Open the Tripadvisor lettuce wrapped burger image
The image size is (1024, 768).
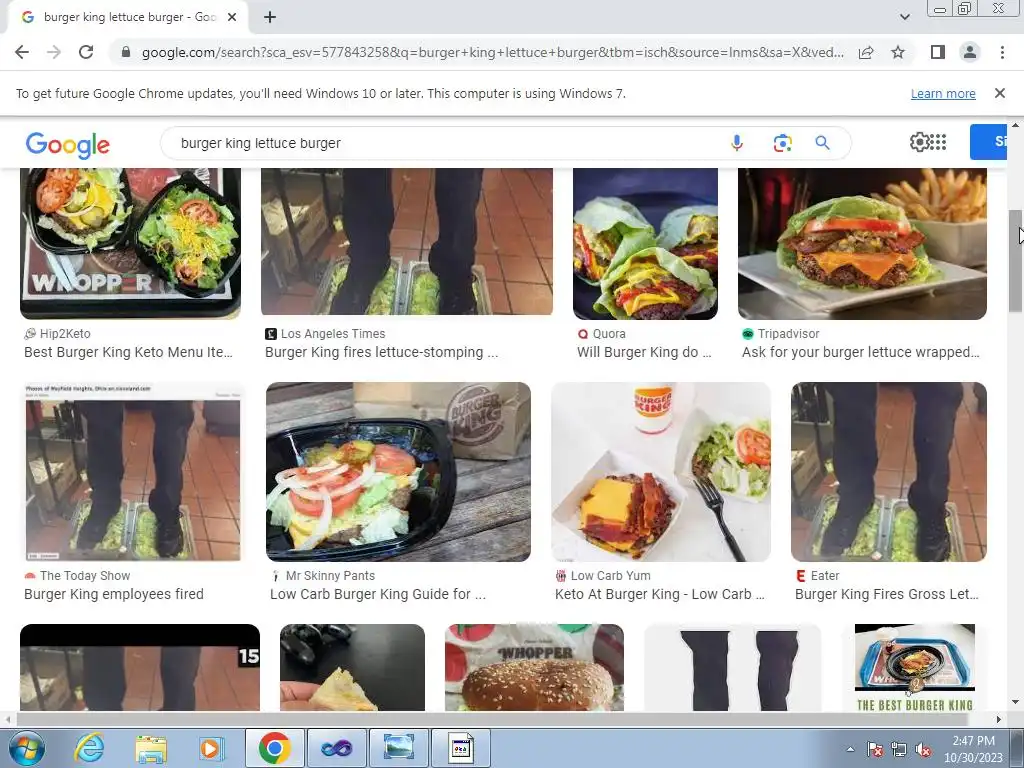tap(862, 244)
